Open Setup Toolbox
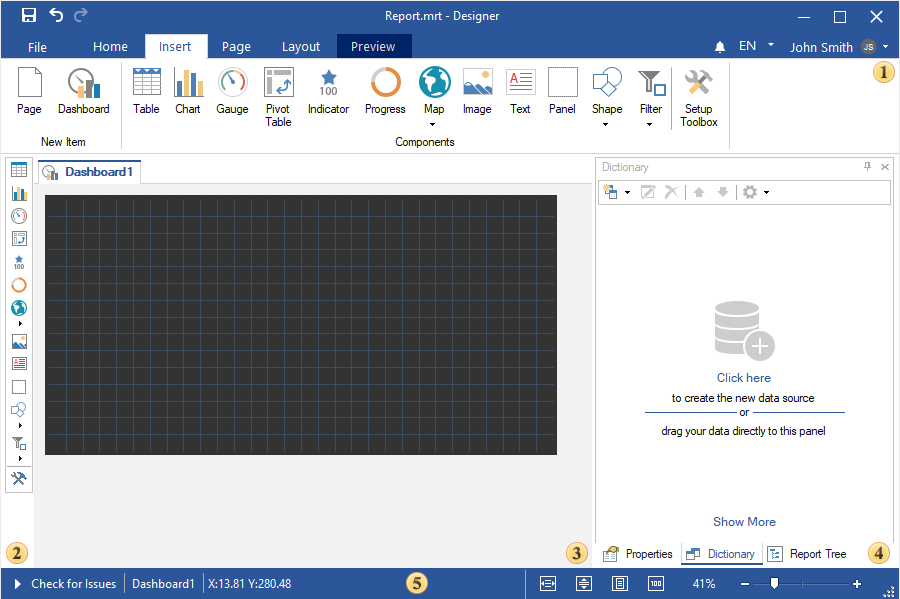Image resolution: width=900 pixels, height=599 pixels. pyautogui.click(x=698, y=96)
